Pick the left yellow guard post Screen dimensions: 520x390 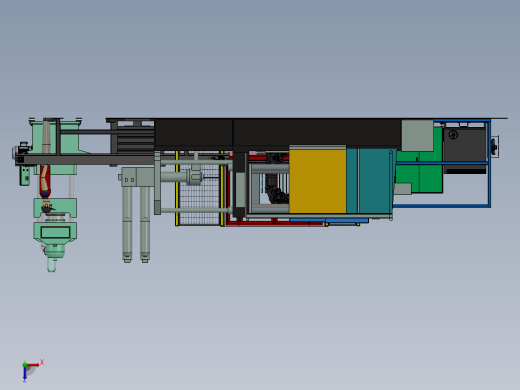click(x=177, y=188)
